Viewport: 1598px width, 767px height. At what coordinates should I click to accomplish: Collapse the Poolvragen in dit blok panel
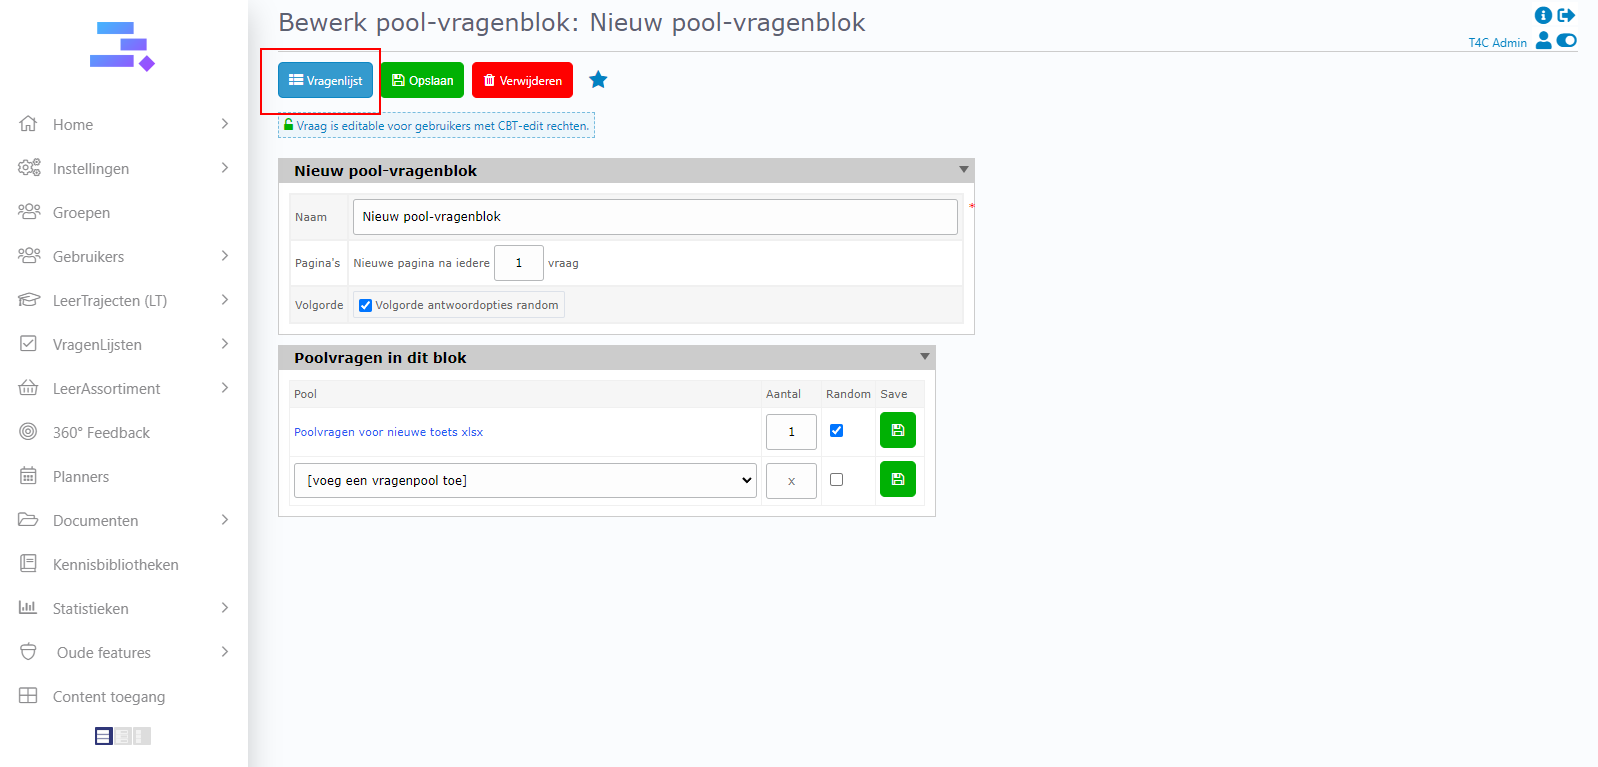[x=924, y=357]
